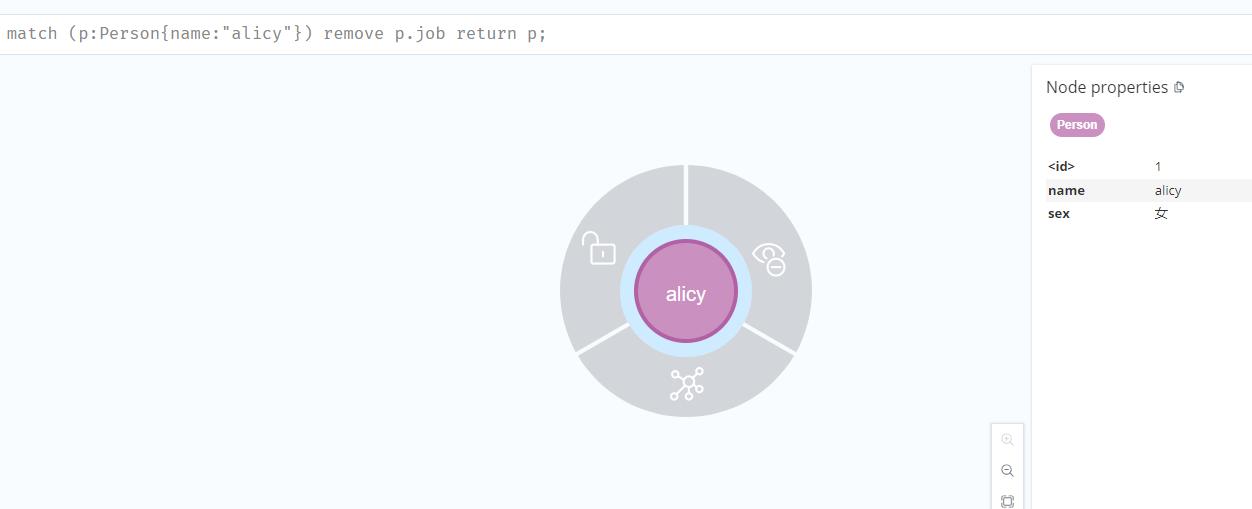
Task: Click "match" keyword at query start
Action: click(x=32, y=34)
